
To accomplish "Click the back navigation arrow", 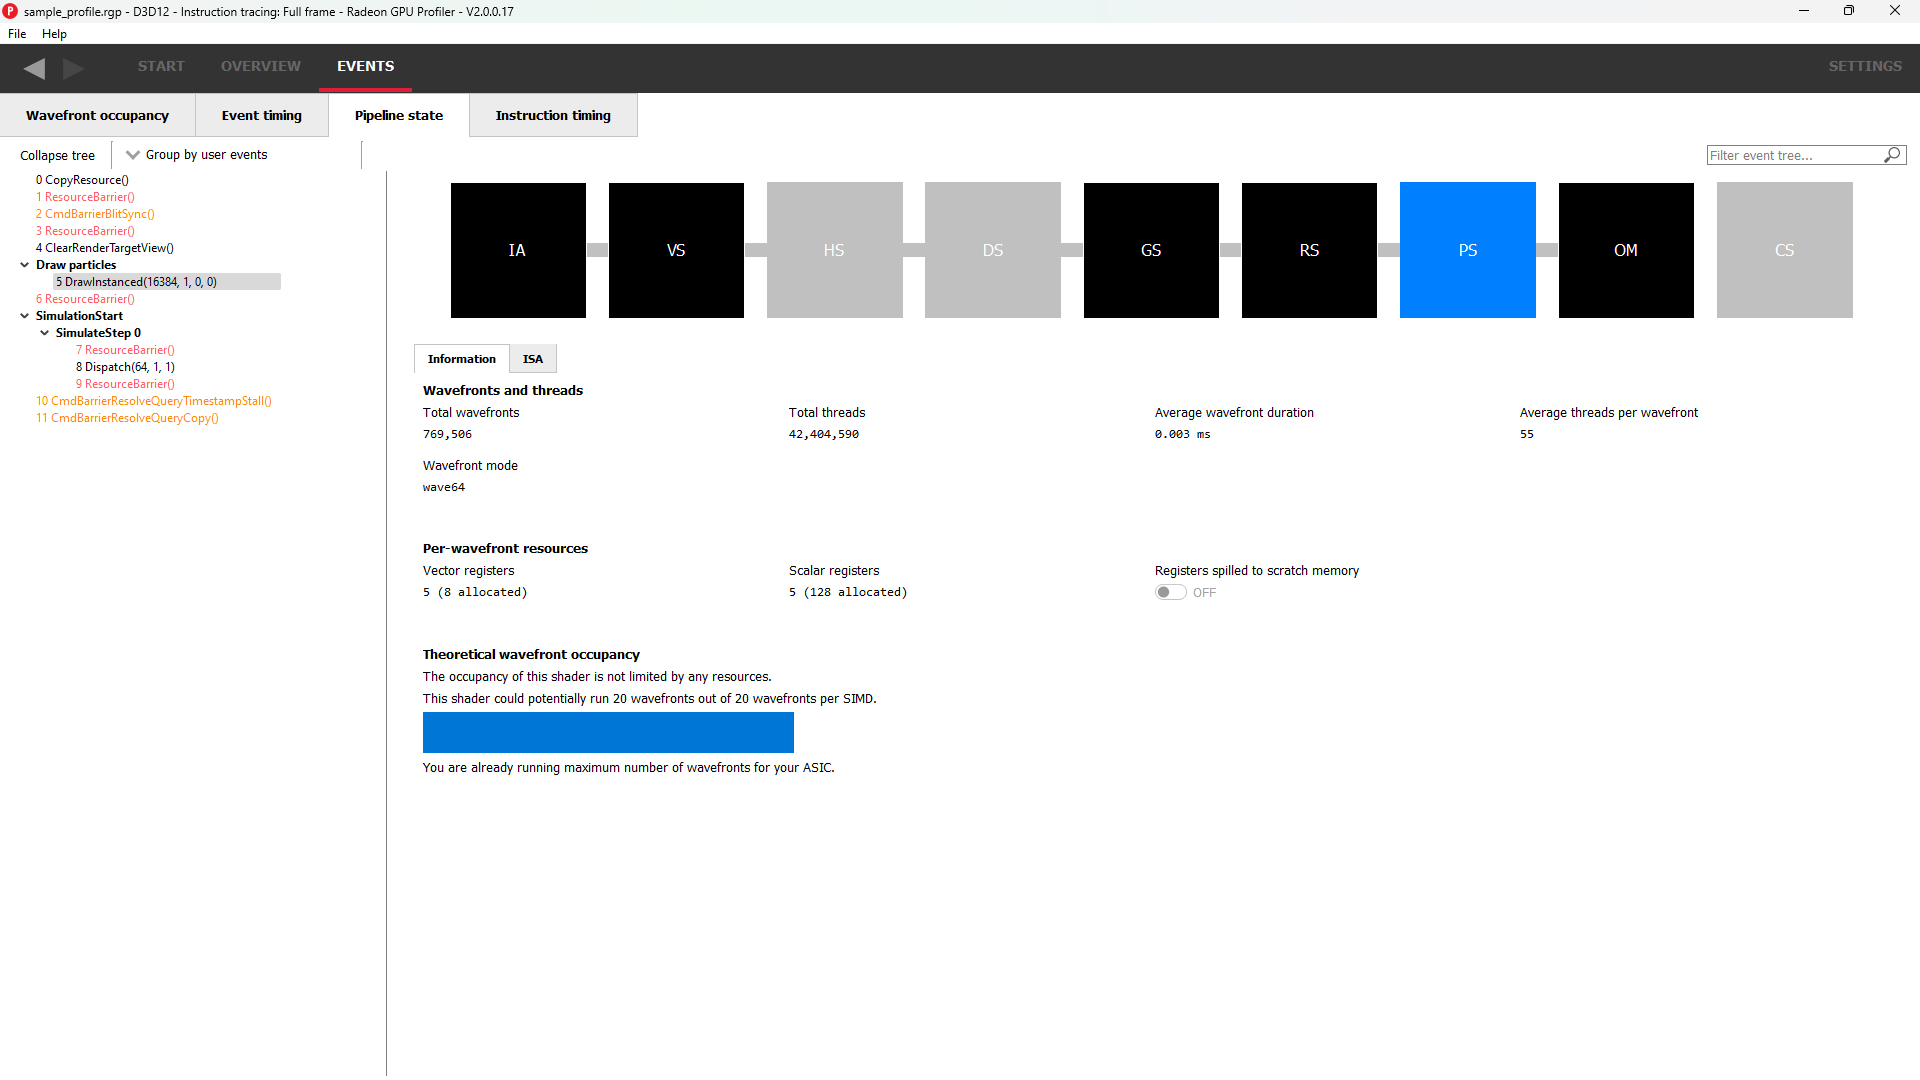I will click(34, 68).
